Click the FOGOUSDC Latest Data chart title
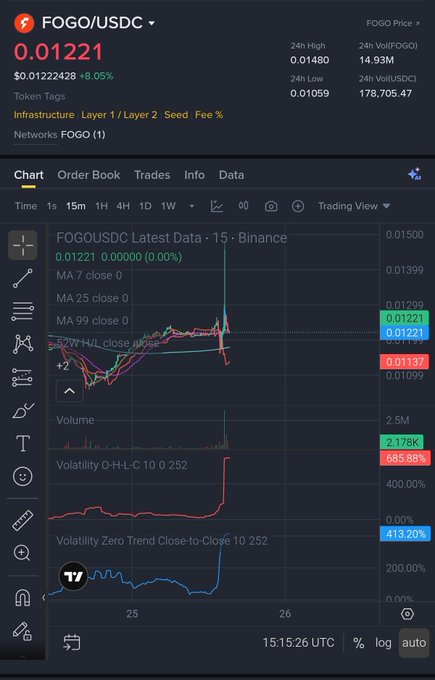435x680 pixels. click(x=172, y=238)
